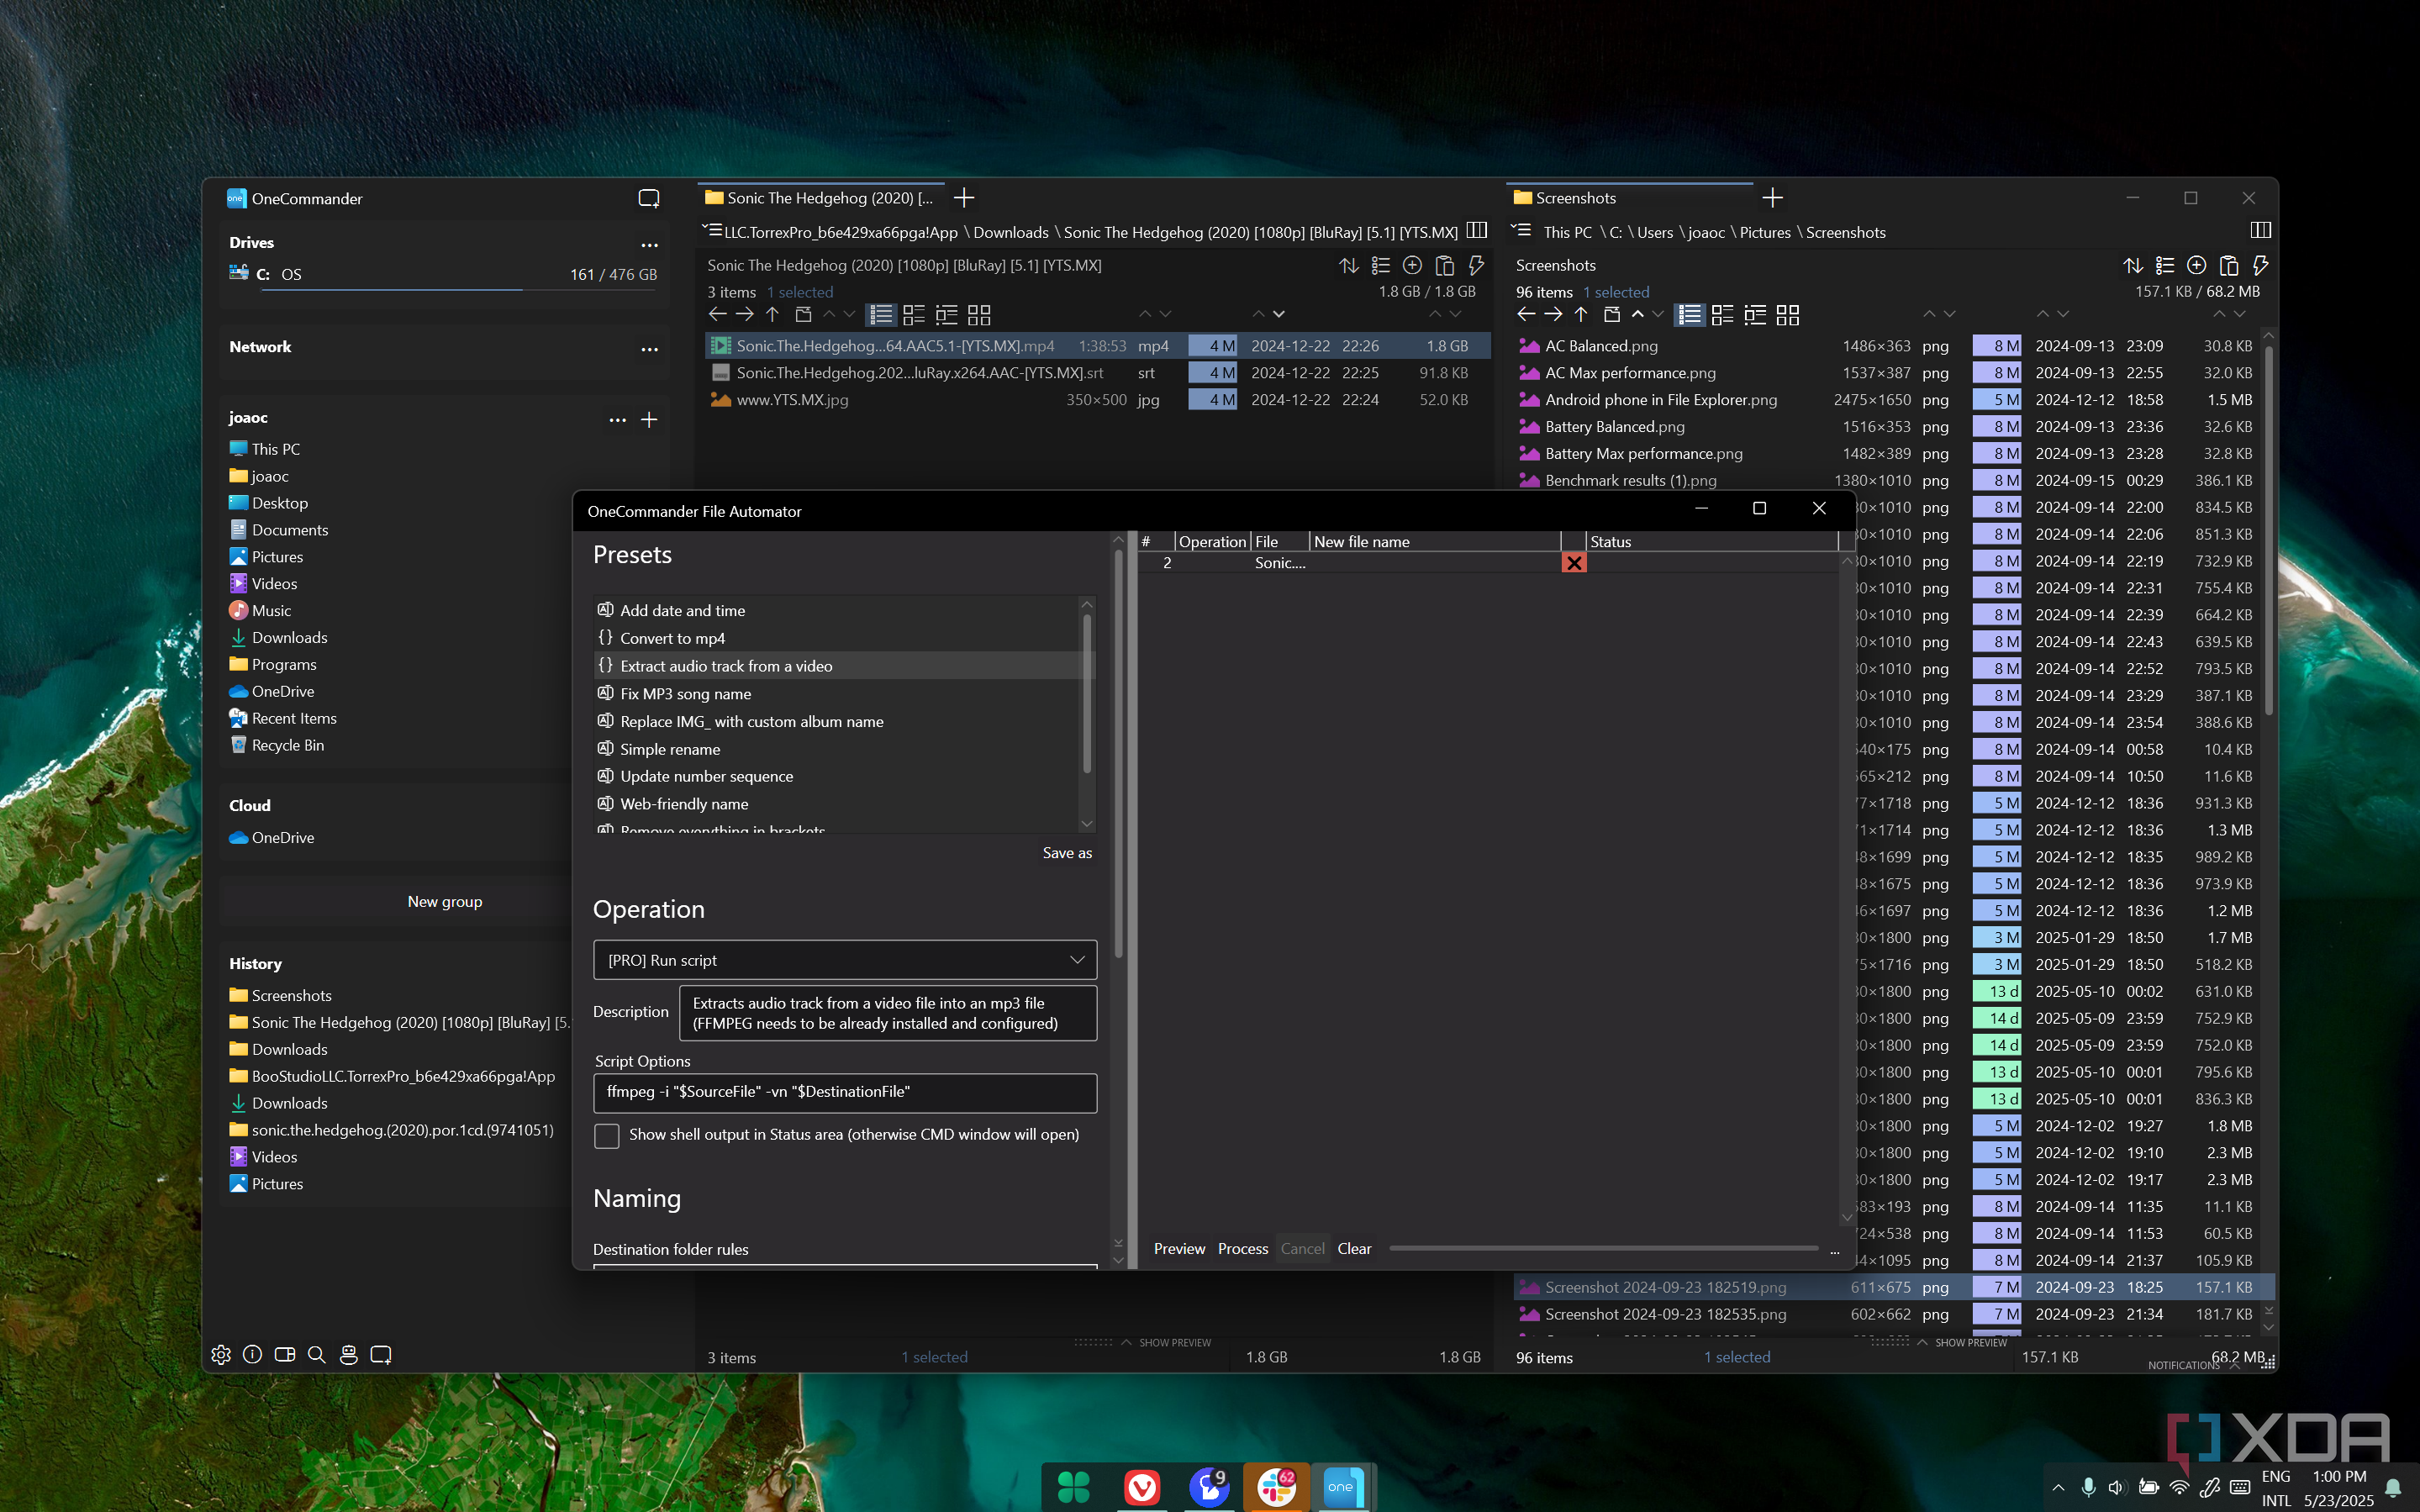The image size is (2420, 1512).
Task: Switch Sonic pane to thumbnail grid view
Action: tap(979, 315)
